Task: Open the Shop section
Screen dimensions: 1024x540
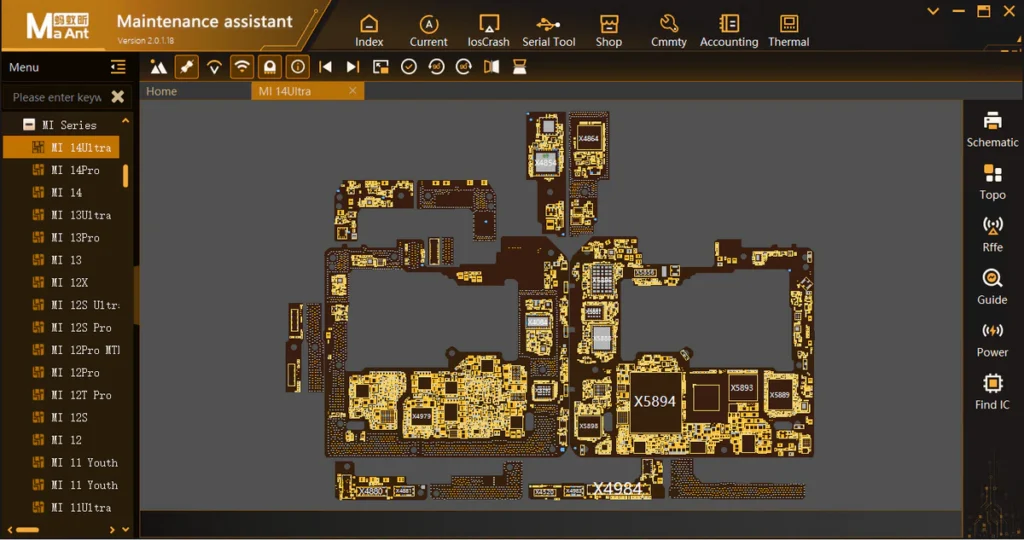Action: 609,31
